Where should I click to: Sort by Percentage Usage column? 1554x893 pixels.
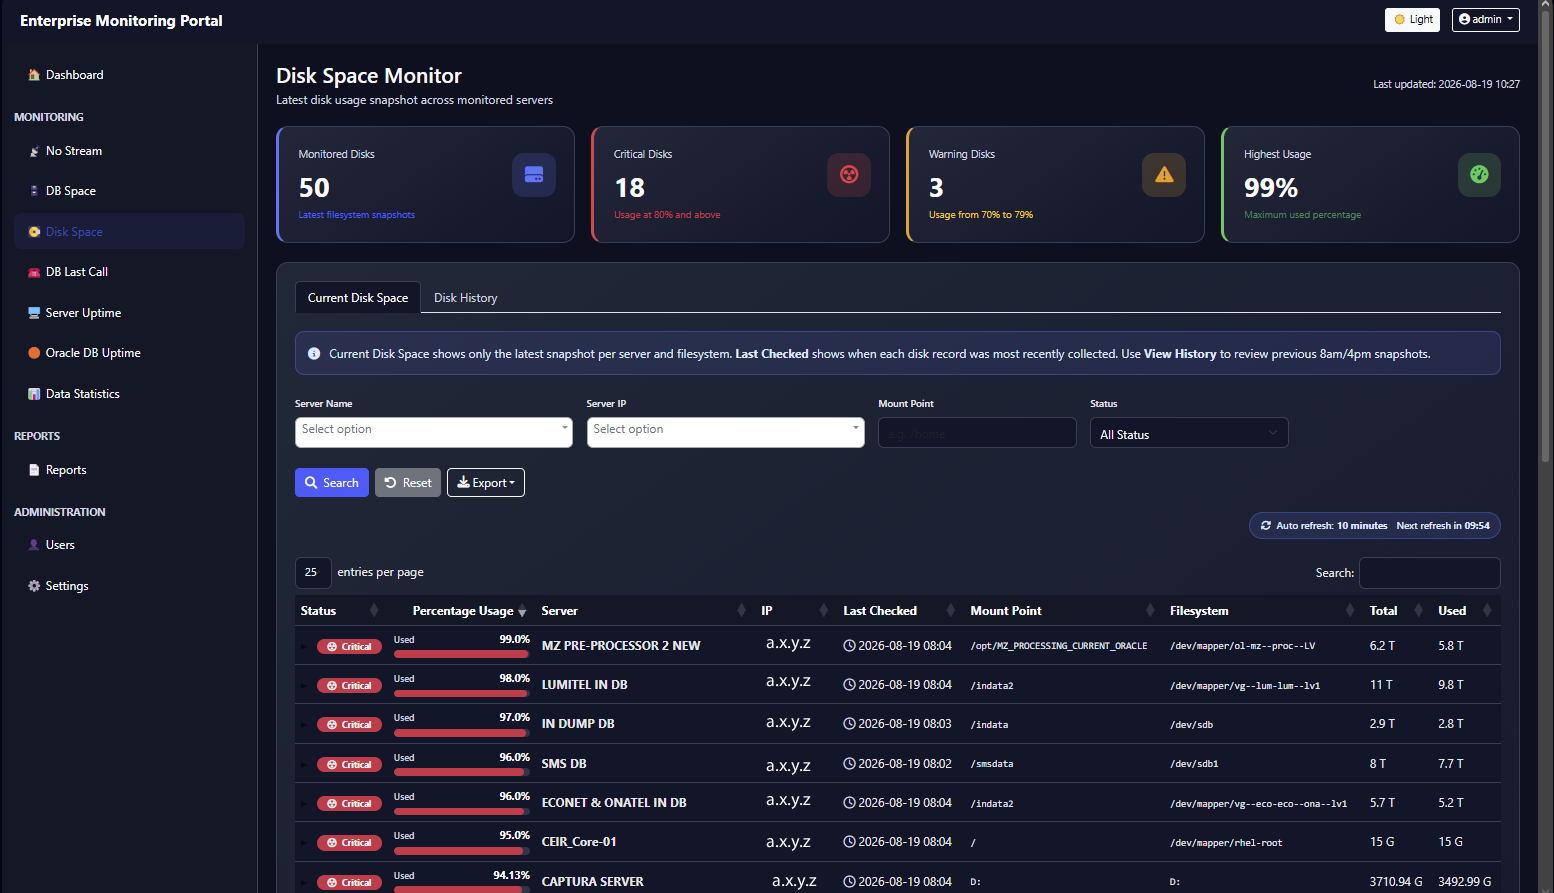click(463, 611)
